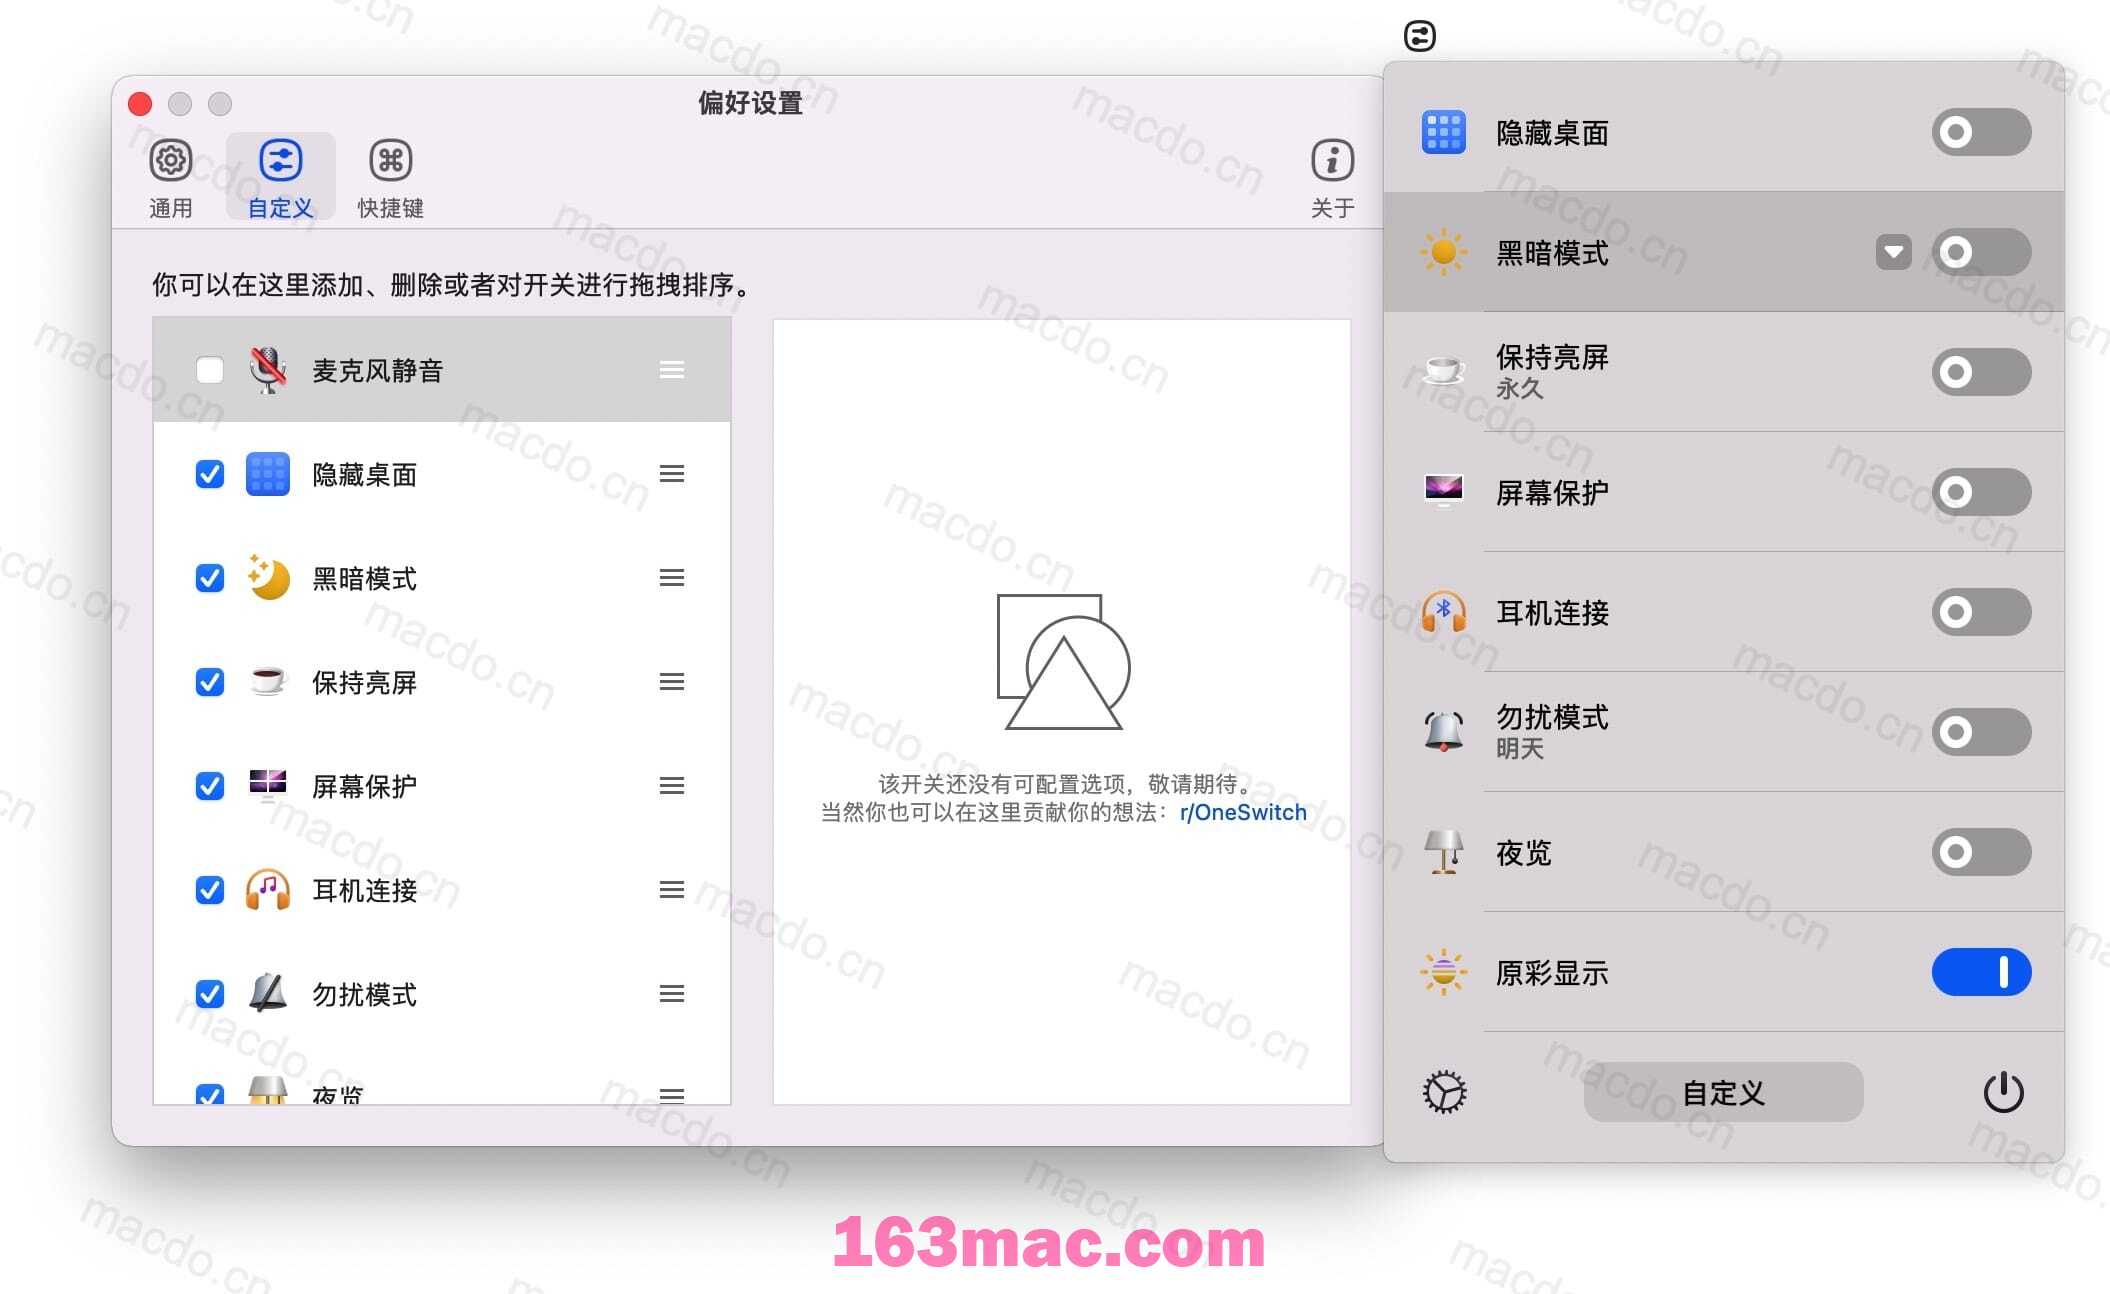Click the reorder handle for 麦克风静音

pos(672,370)
